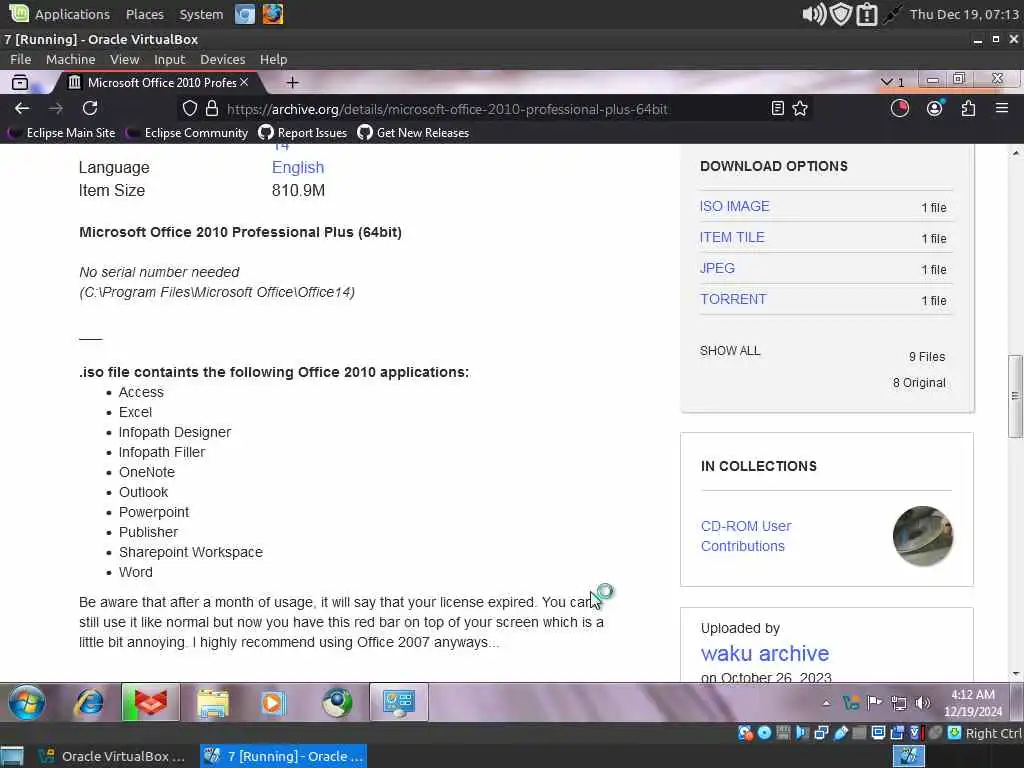This screenshot has height=768, width=1024.
Task: Click the English language link
Action: point(298,167)
